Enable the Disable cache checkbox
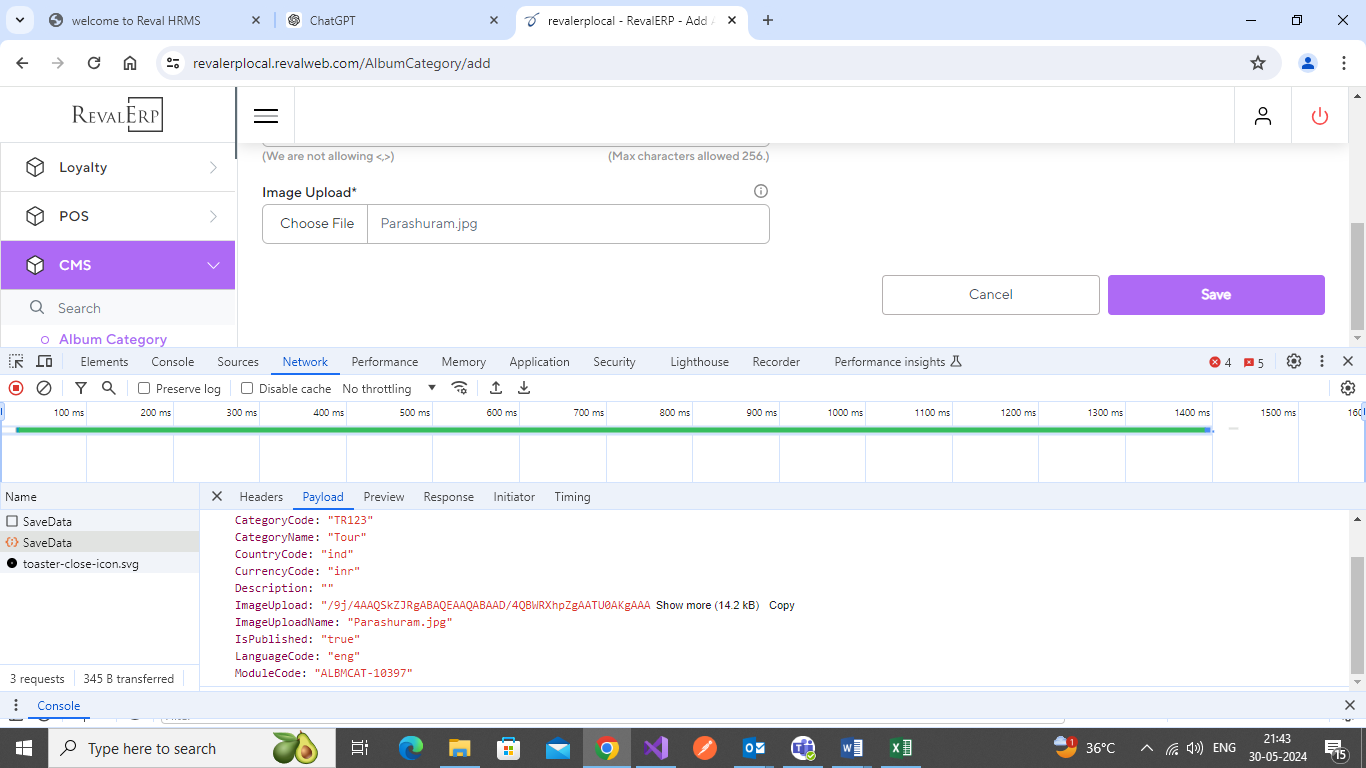 pos(247,388)
